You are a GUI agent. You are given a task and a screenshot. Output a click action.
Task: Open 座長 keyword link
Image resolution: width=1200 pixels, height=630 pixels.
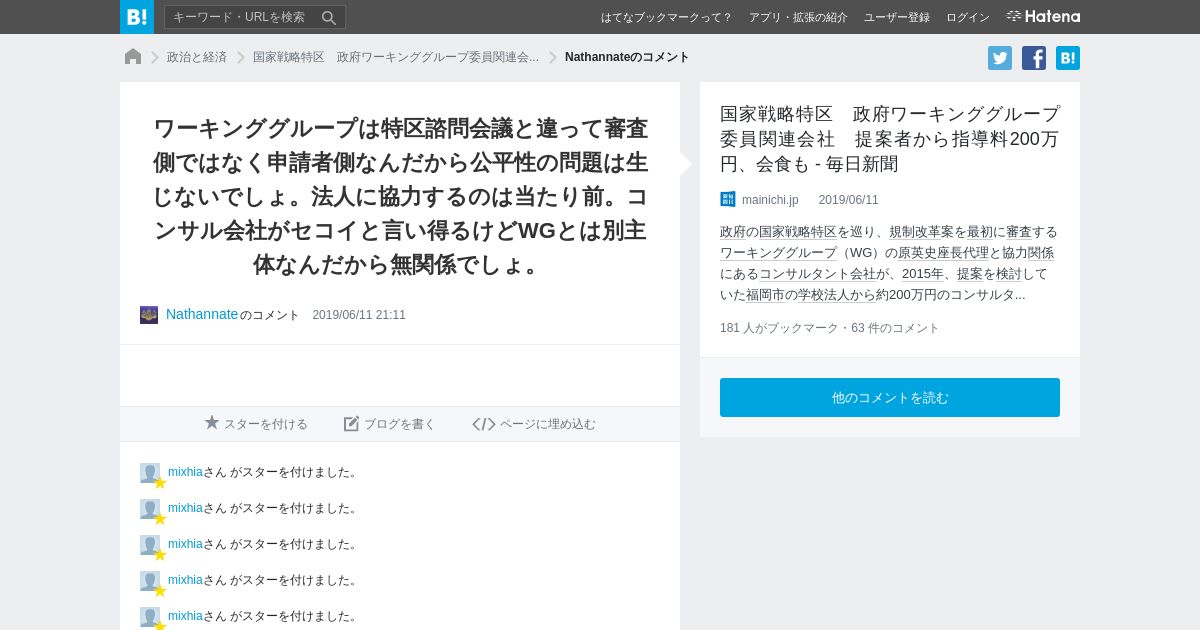(x=950, y=253)
